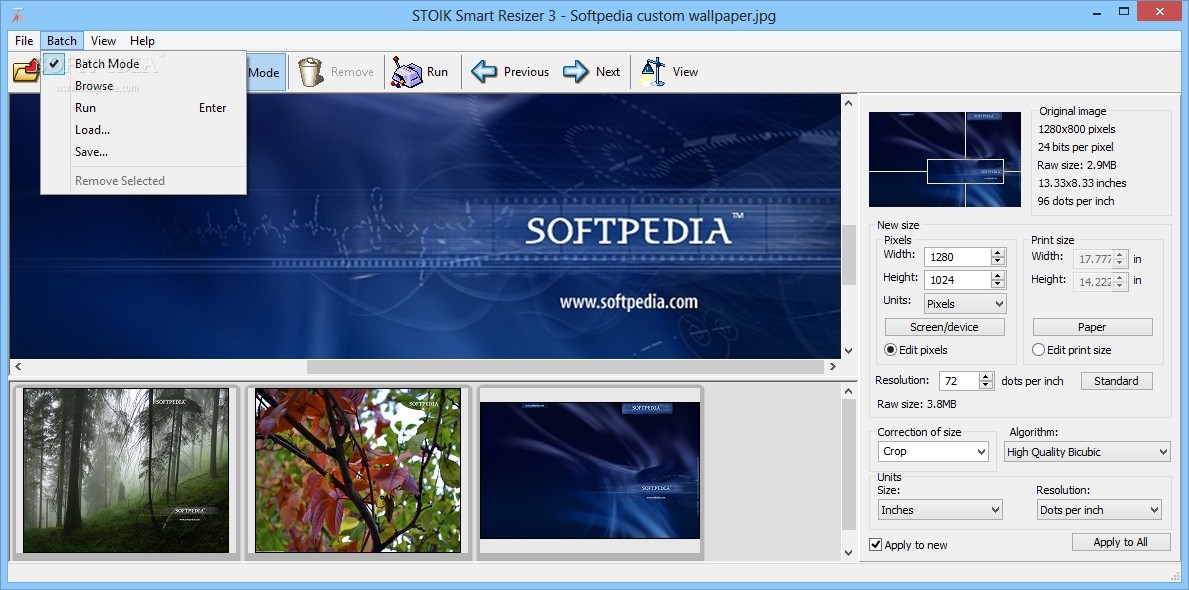Click the open folder icon in toolbar
This screenshot has width=1189, height=590.
pos(25,72)
